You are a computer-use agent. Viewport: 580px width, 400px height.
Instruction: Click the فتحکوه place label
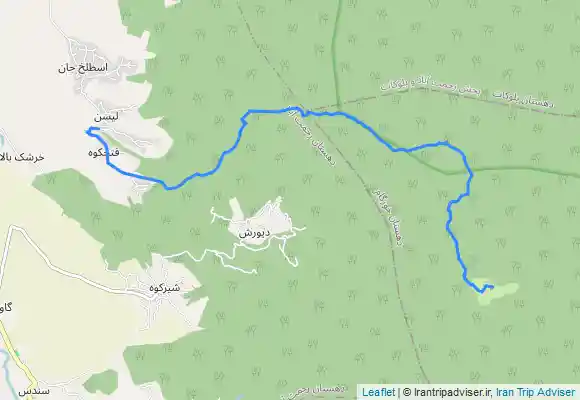pyautogui.click(x=104, y=152)
